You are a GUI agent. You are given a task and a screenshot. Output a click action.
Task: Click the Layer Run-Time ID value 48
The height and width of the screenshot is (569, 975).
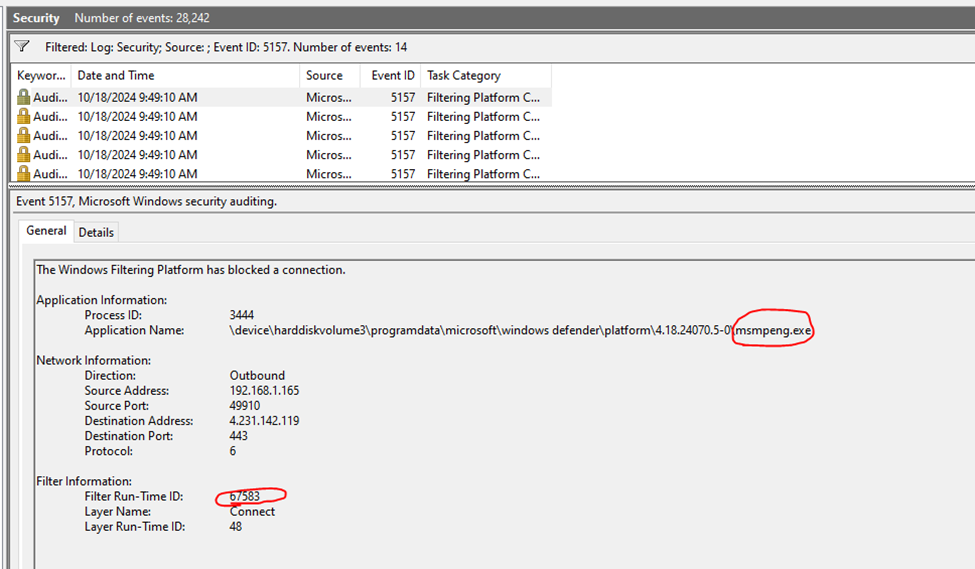pyautogui.click(x=235, y=527)
